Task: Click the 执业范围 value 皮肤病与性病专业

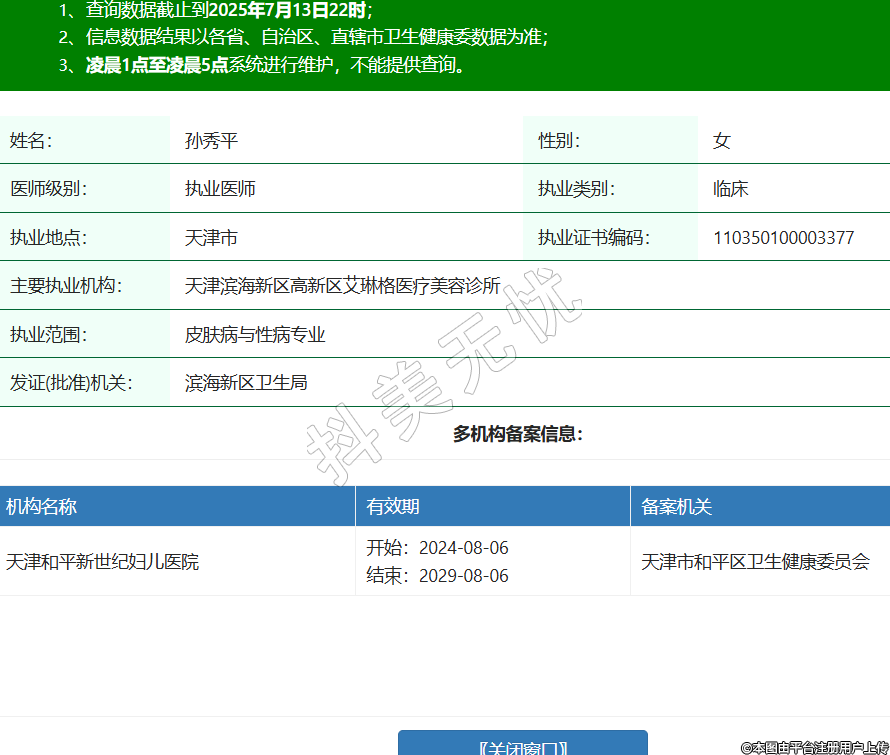Action: [x=255, y=335]
